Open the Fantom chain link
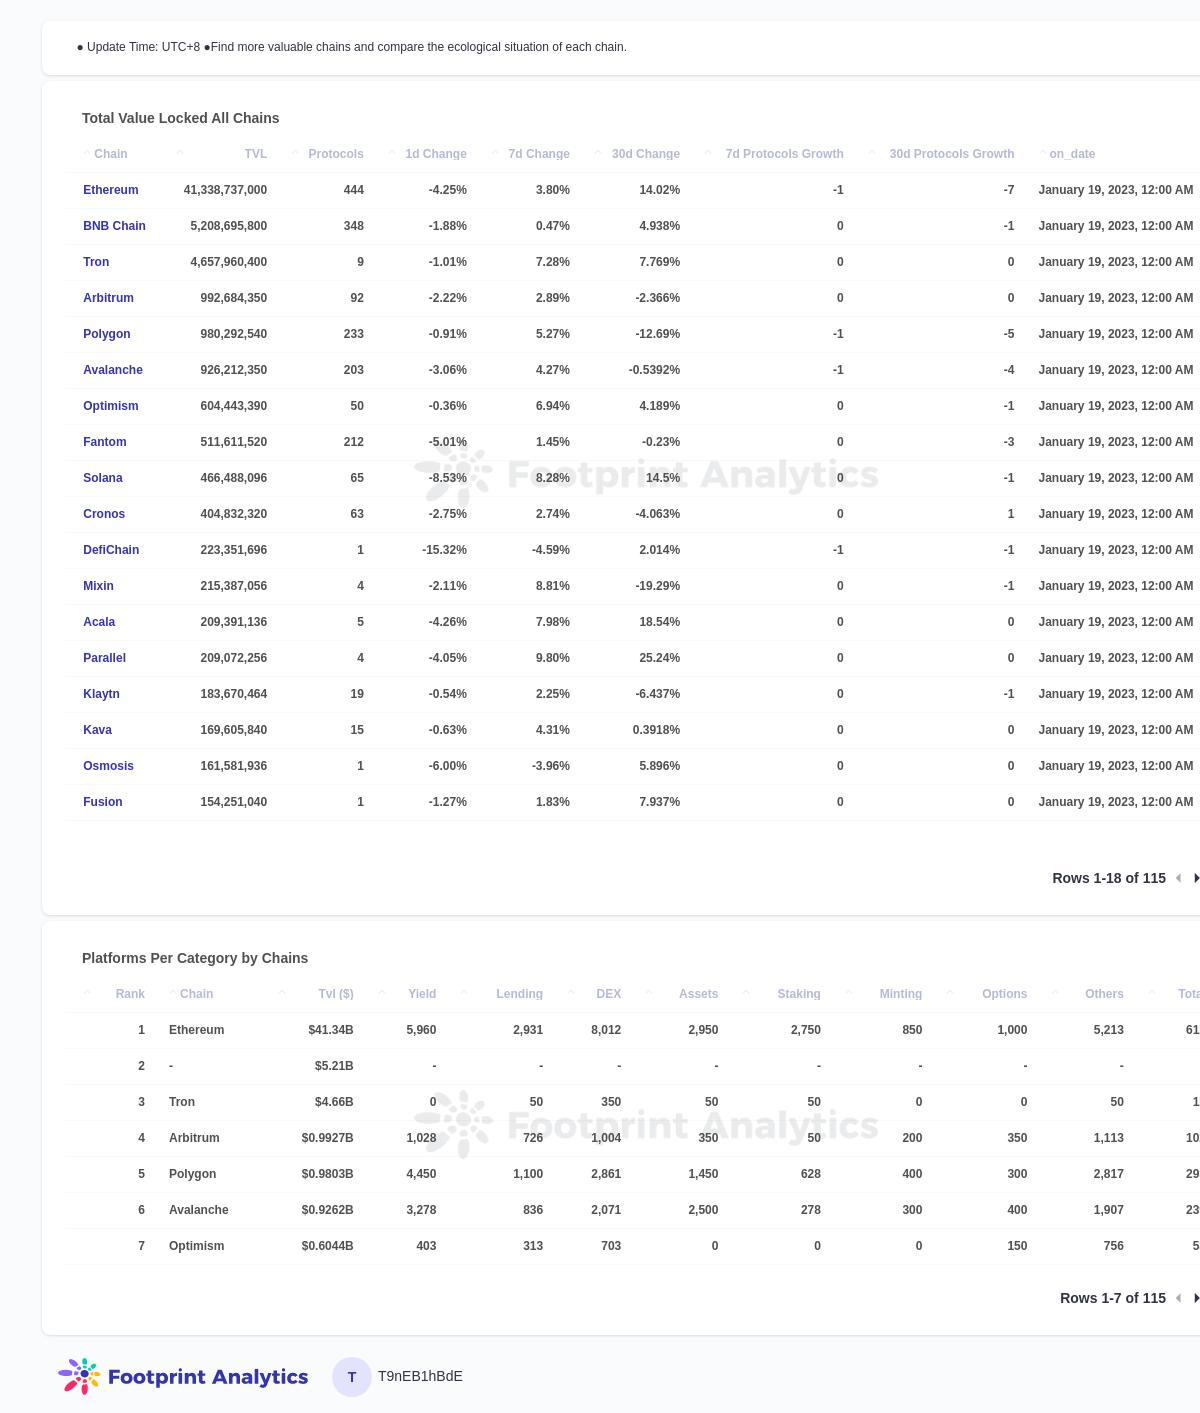 (x=105, y=442)
